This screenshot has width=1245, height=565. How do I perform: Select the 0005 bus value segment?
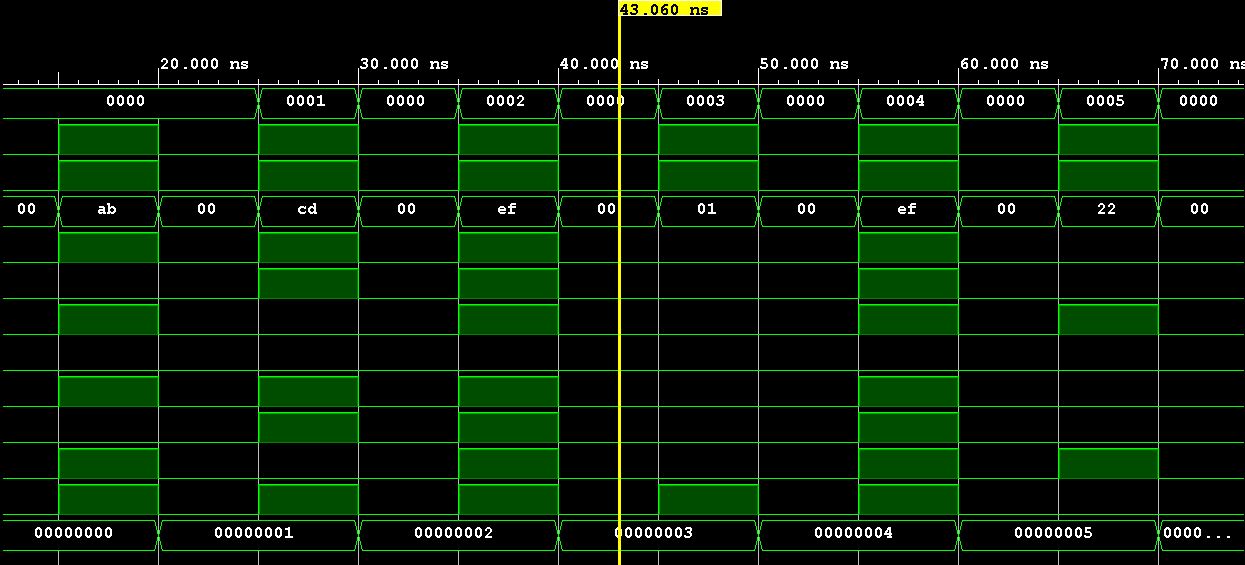coord(1107,101)
